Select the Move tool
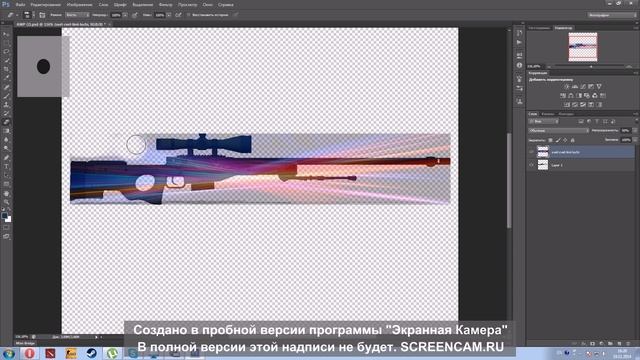Image resolution: width=640 pixels, height=360 pixels. pos(6,34)
